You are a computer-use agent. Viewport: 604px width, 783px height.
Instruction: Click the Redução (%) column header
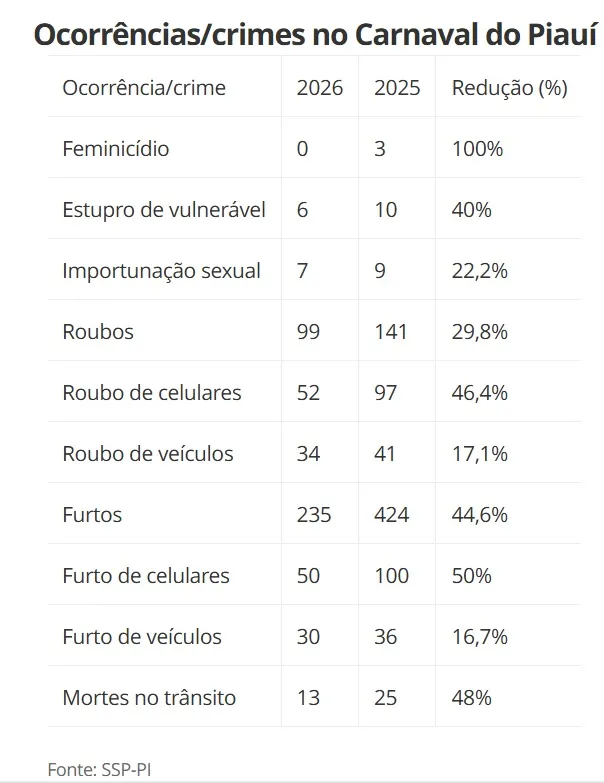(x=509, y=88)
